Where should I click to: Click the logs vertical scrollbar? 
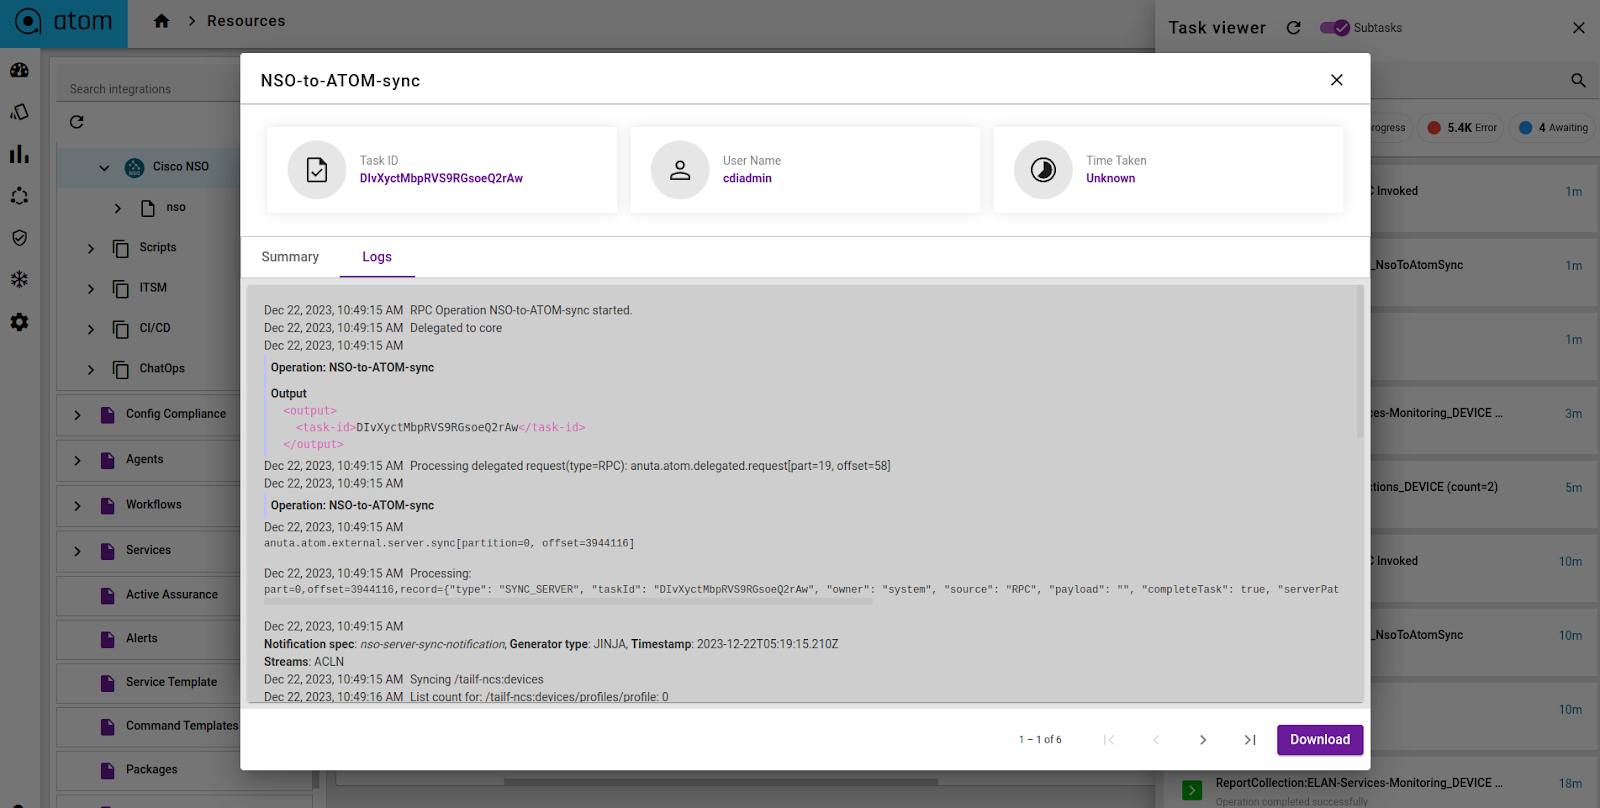1360,361
